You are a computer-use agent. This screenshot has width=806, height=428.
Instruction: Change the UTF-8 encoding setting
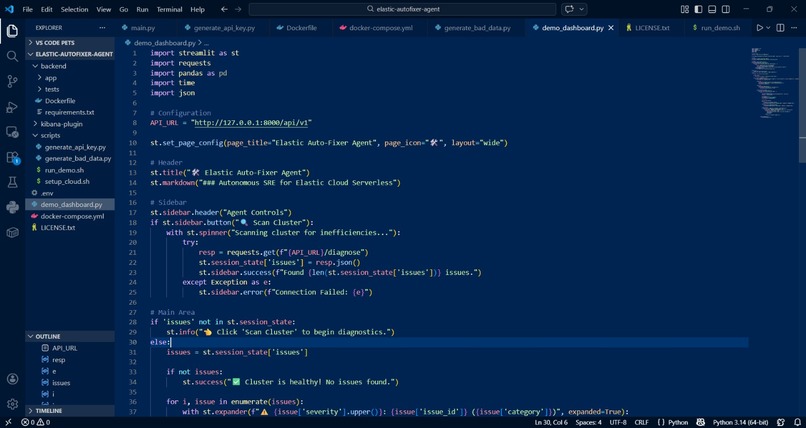click(x=618, y=422)
